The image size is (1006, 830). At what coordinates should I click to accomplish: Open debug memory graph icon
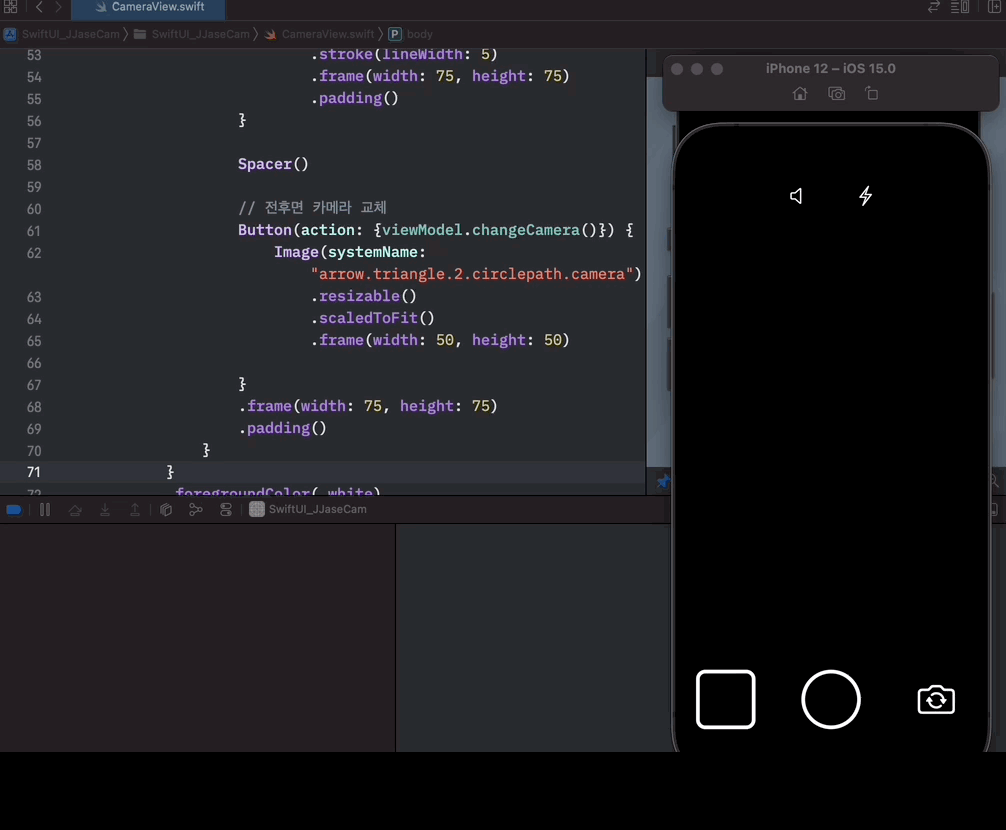click(196, 510)
